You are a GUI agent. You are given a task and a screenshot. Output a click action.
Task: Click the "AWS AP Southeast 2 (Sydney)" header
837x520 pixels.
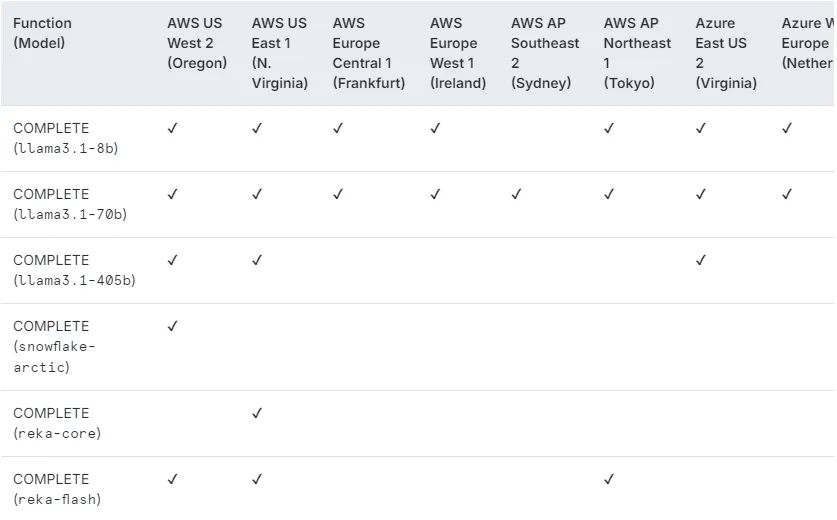pos(544,53)
